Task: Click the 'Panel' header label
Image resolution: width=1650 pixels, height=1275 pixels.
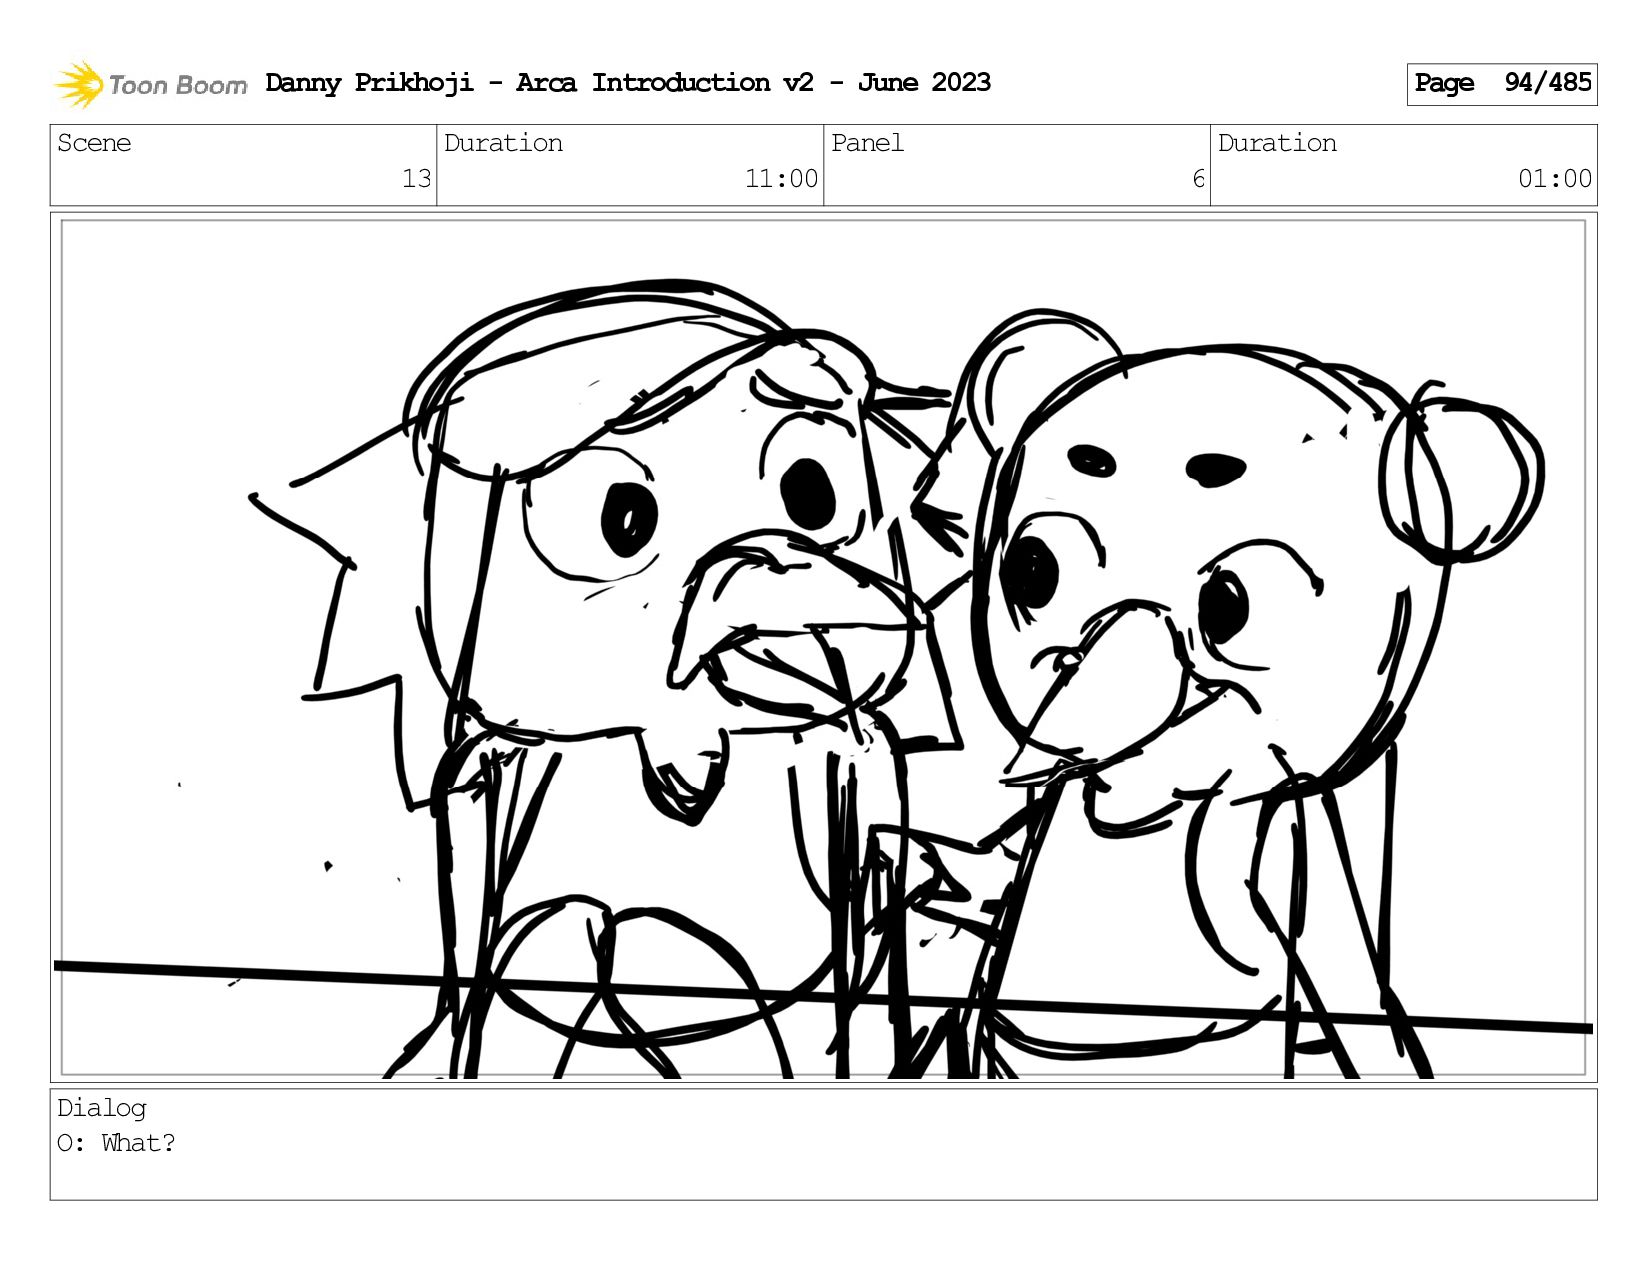Action: [867, 143]
